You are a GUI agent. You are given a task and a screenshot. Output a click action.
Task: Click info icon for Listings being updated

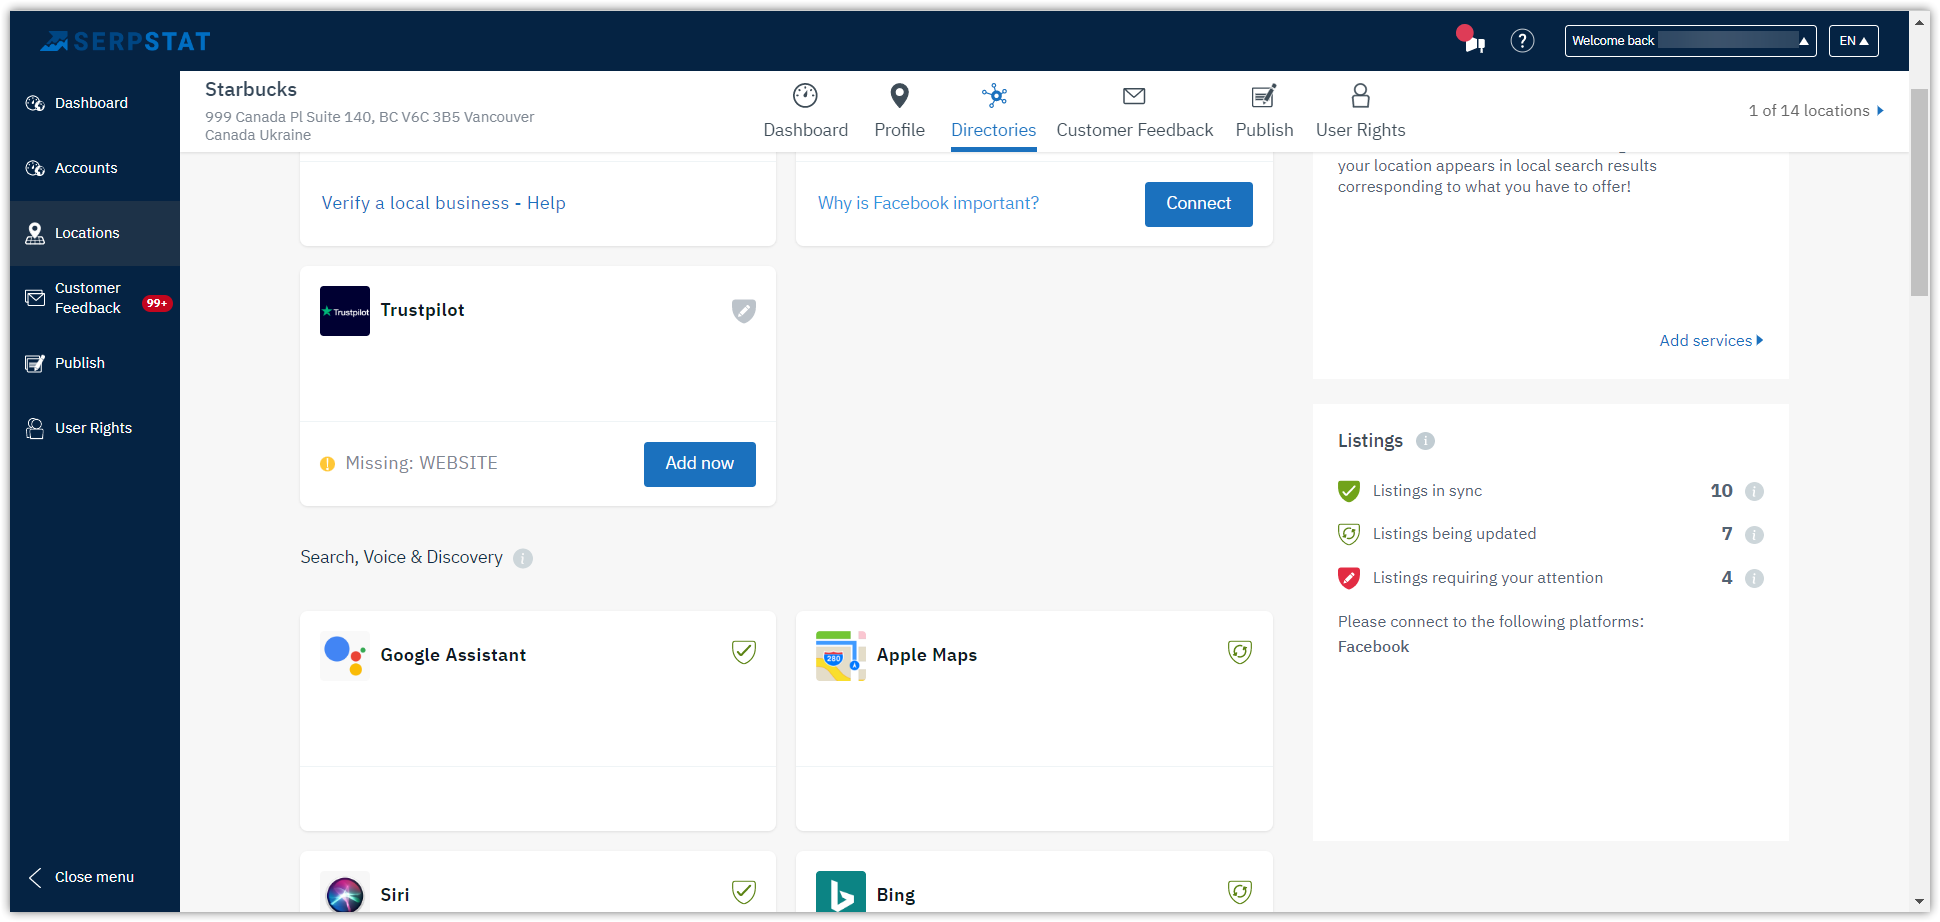pyautogui.click(x=1754, y=535)
